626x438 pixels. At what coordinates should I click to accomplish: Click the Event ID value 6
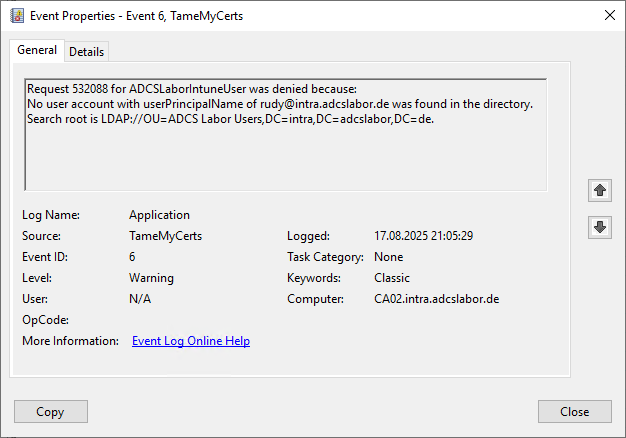coord(132,257)
